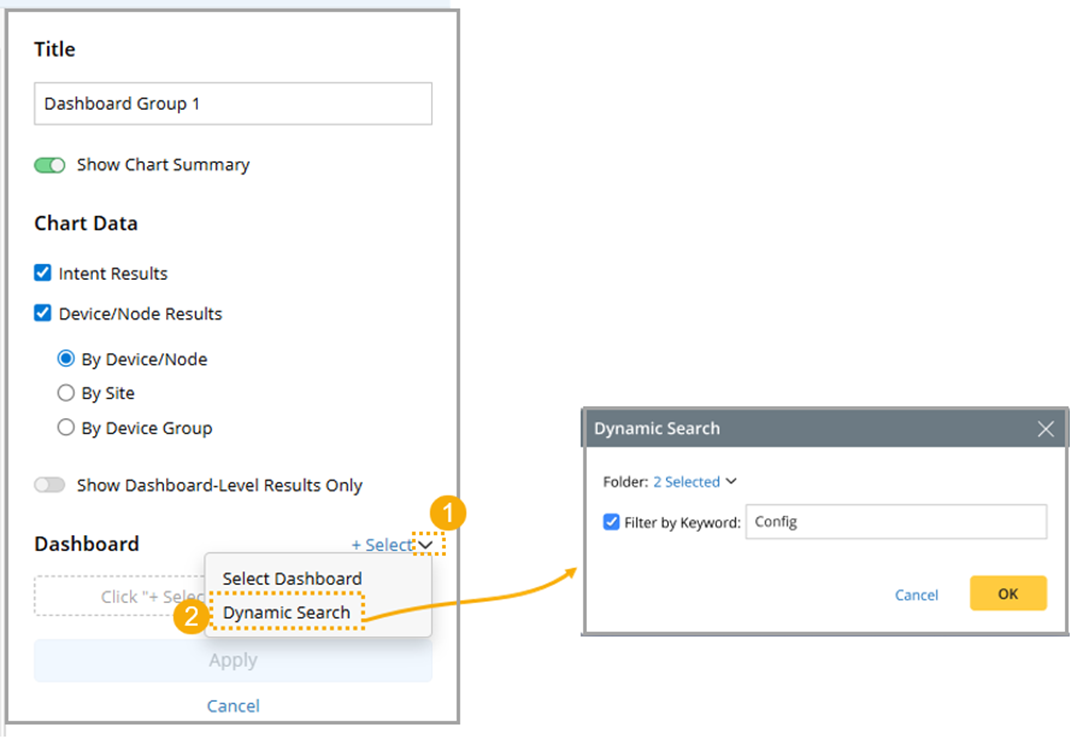Select the By Device/Node radio option
1071x739 pixels.
click(66, 359)
